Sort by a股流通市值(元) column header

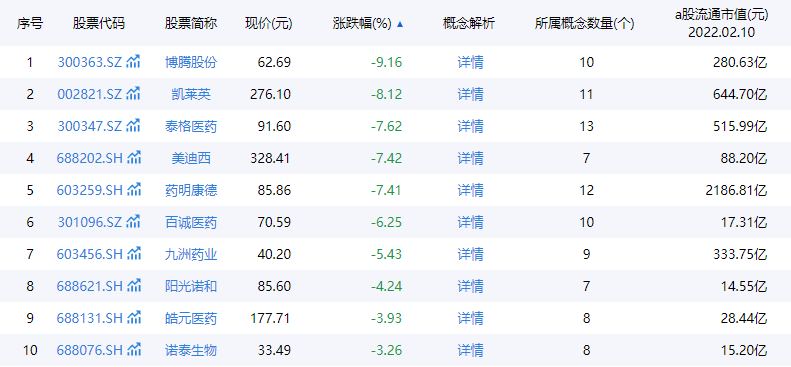click(x=722, y=24)
